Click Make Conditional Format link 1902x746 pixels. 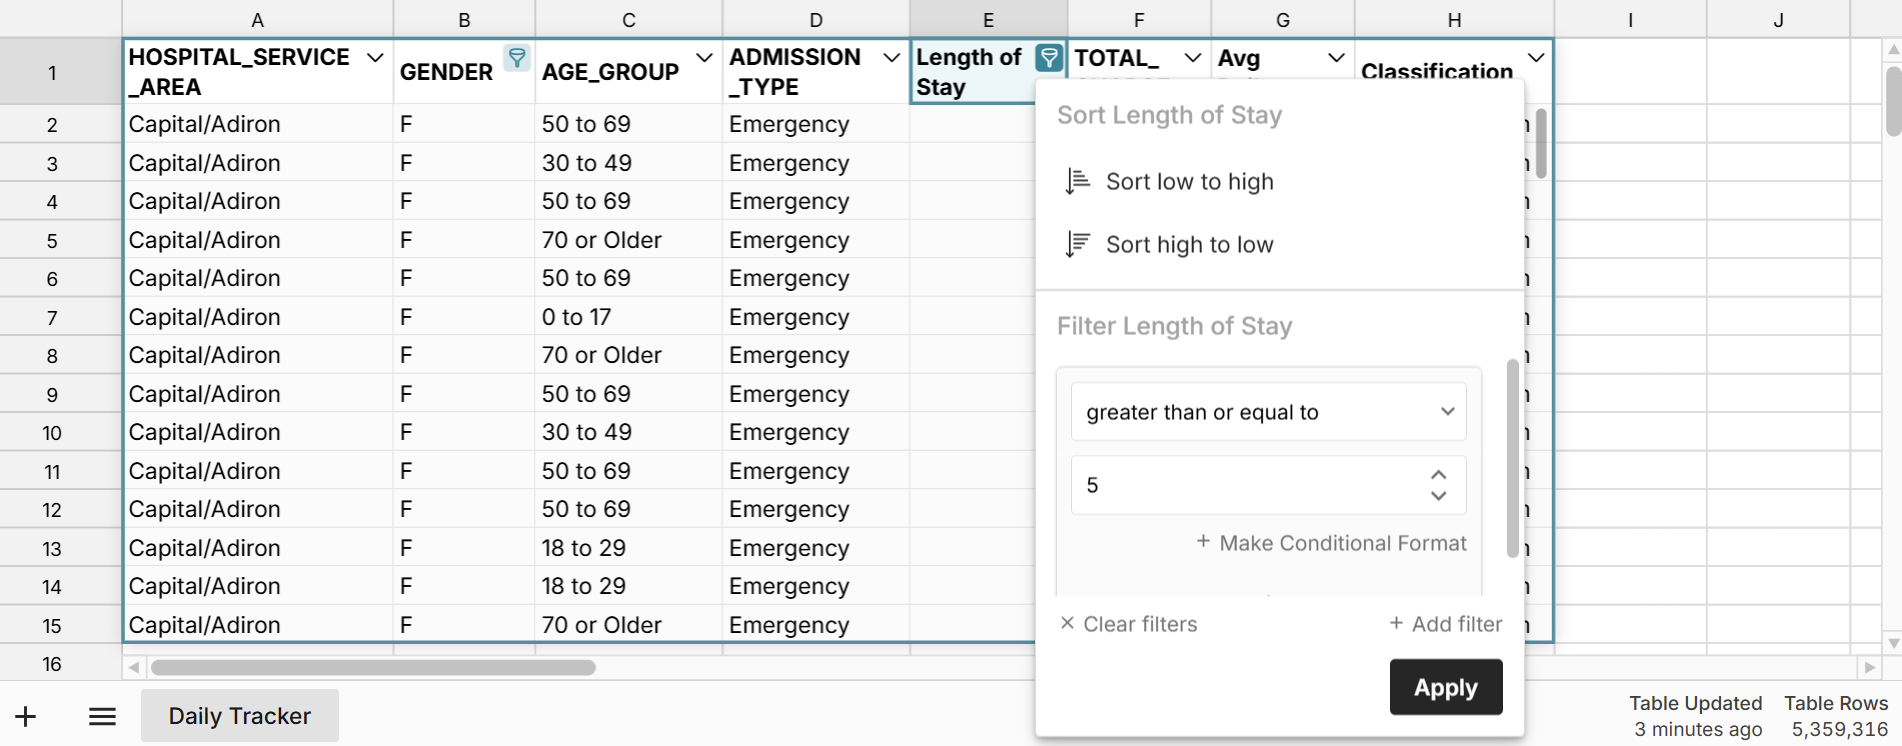(x=1331, y=543)
